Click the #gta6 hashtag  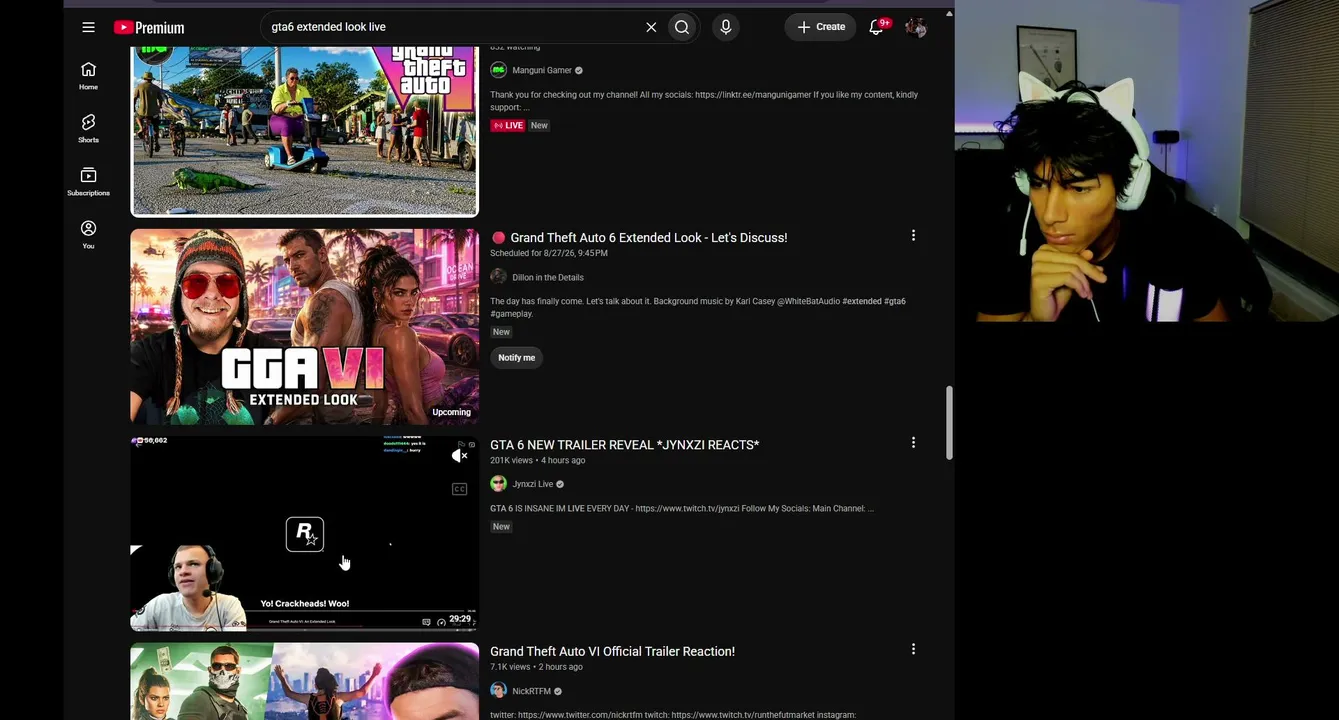895,302
